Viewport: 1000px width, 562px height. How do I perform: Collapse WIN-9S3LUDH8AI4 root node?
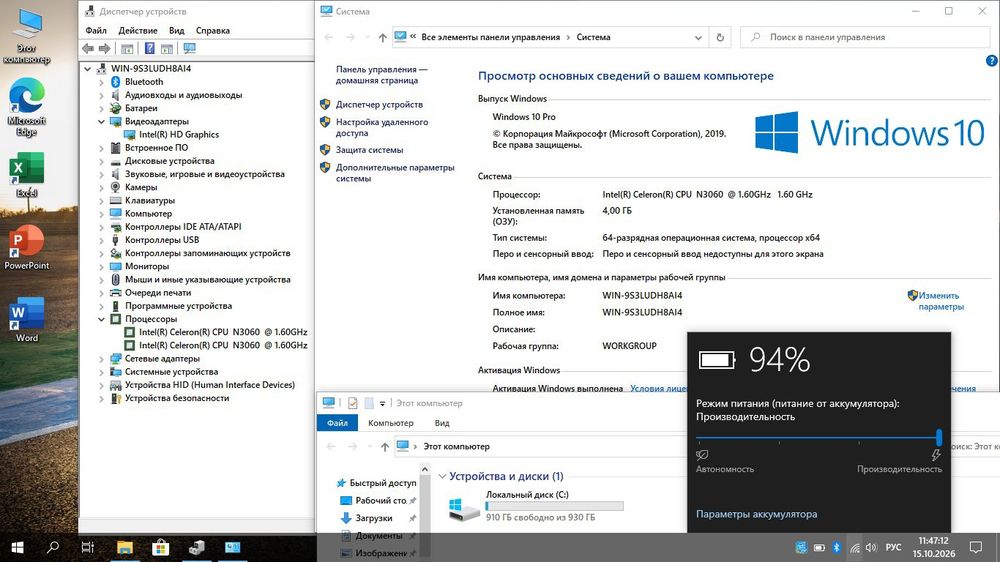[87, 68]
